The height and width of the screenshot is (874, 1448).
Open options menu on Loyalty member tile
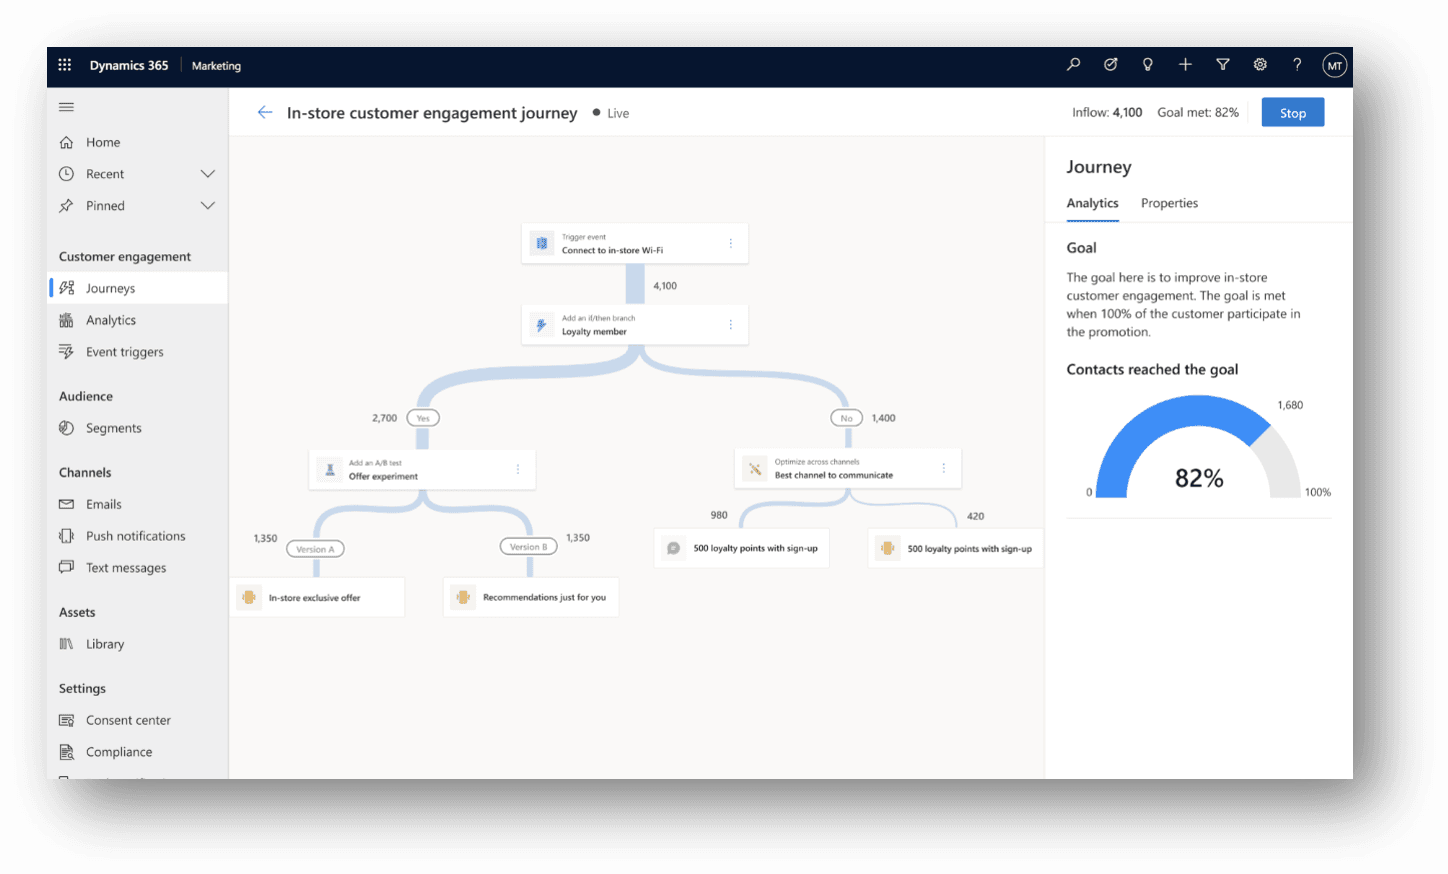(x=731, y=325)
